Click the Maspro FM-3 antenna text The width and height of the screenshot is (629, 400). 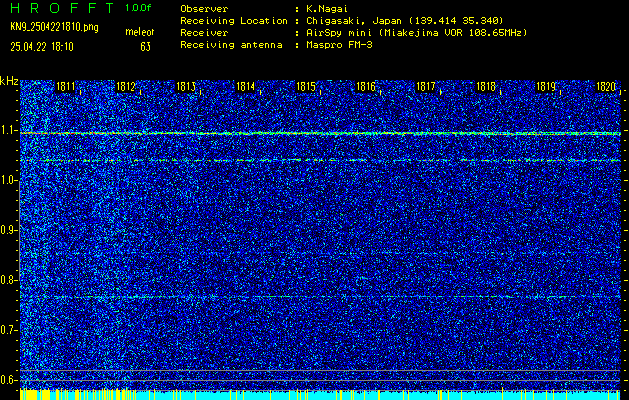(x=339, y=45)
